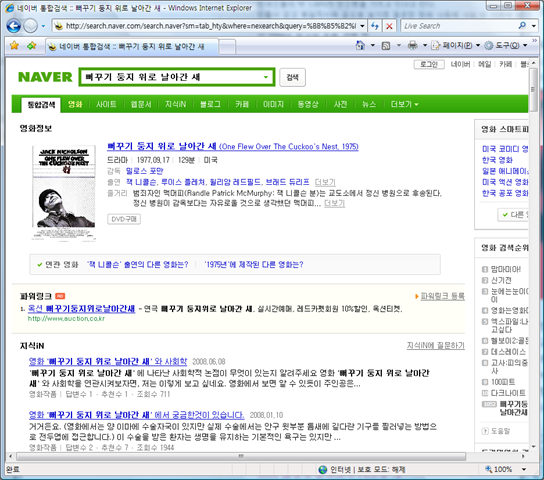Click the Refresh page icon

click(x=375, y=26)
